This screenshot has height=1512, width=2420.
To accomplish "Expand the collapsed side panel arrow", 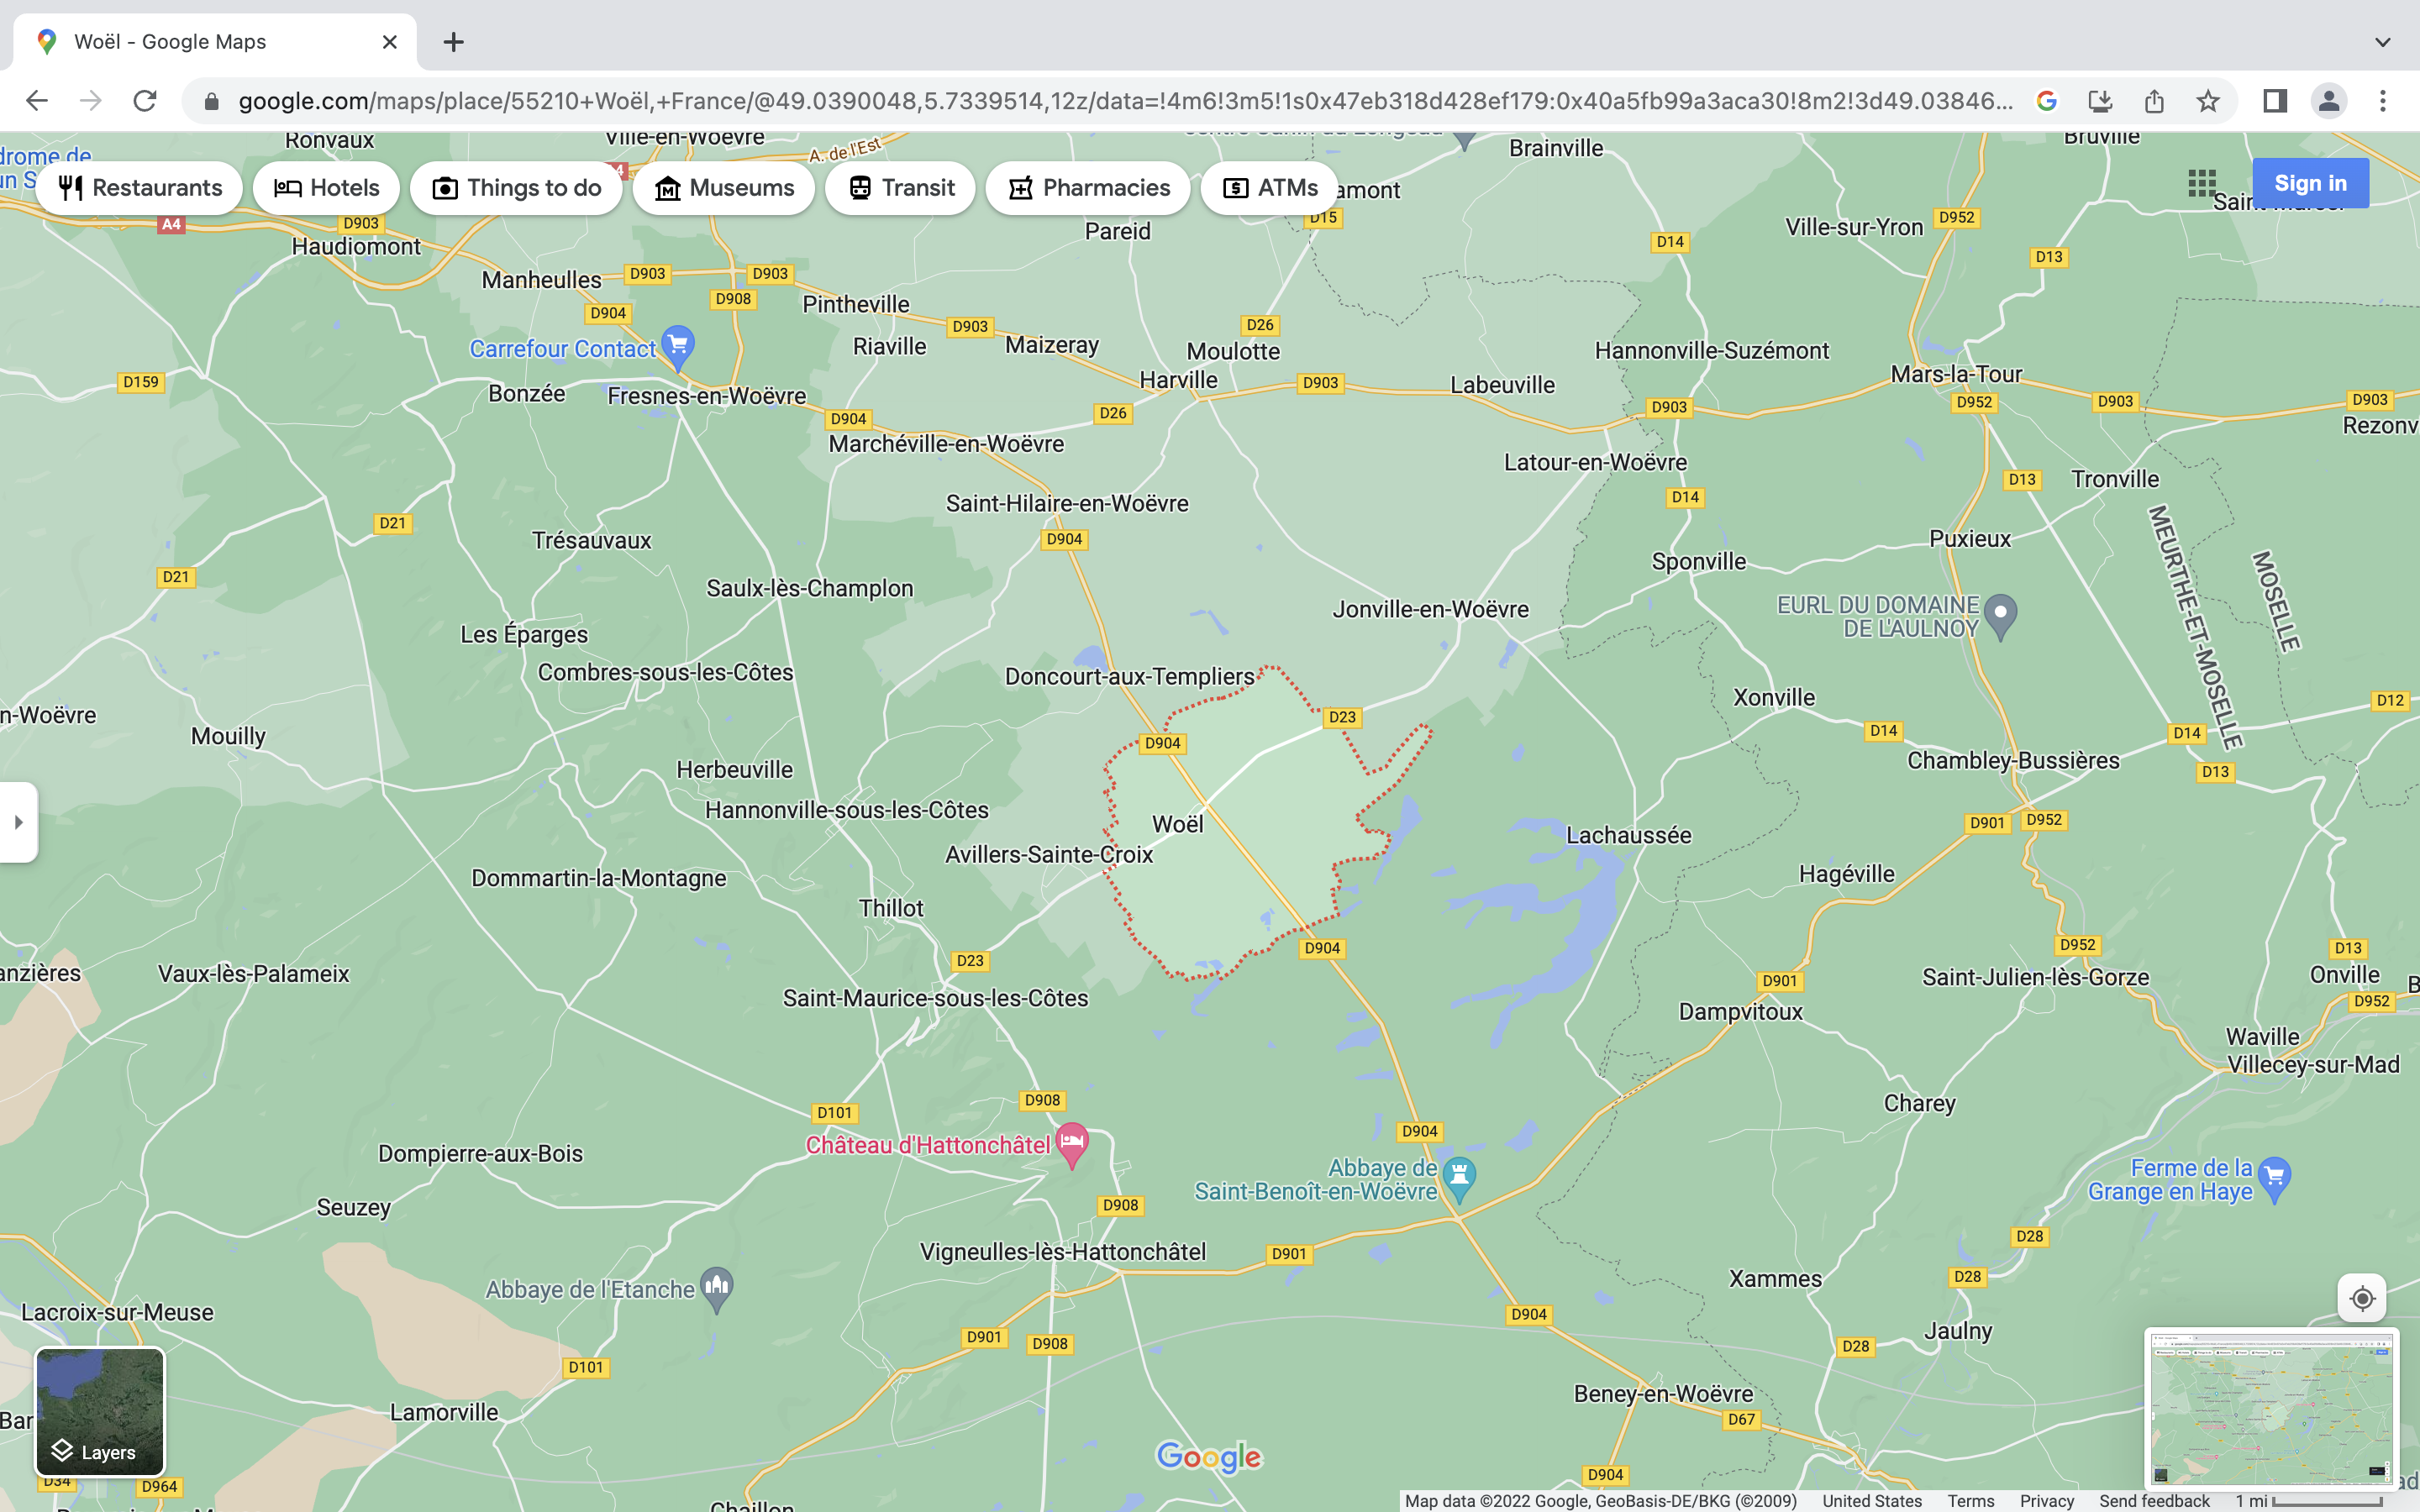I will (x=18, y=822).
